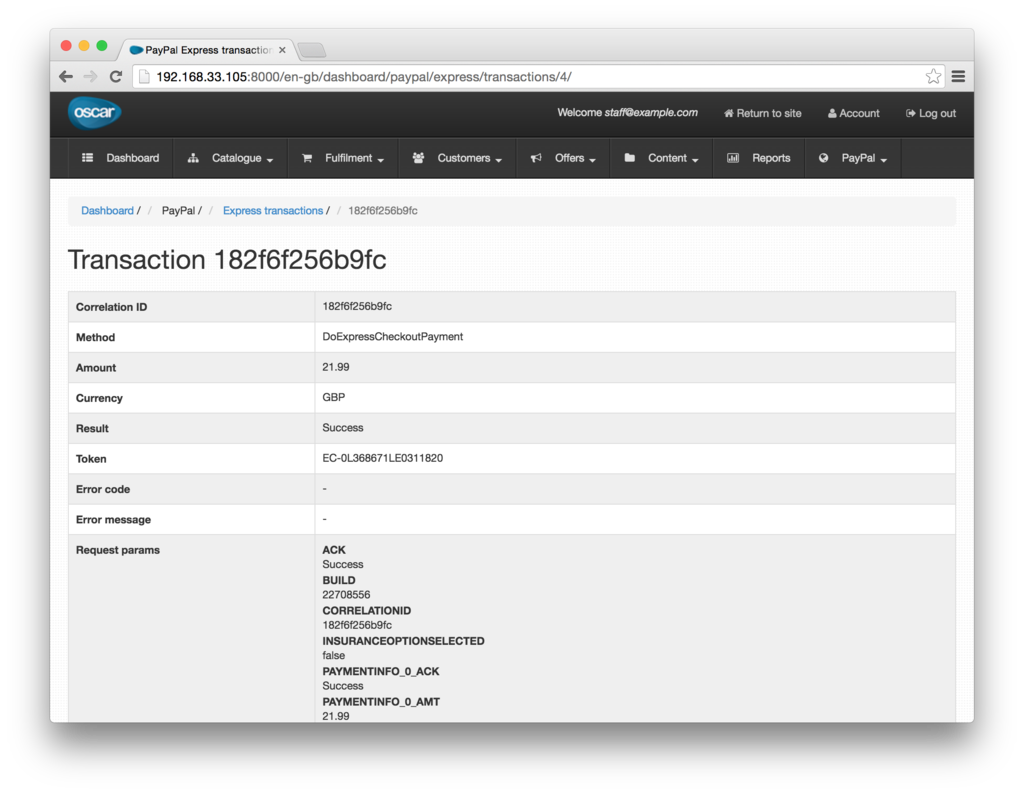Click the PayPal tab favicon

136,50
